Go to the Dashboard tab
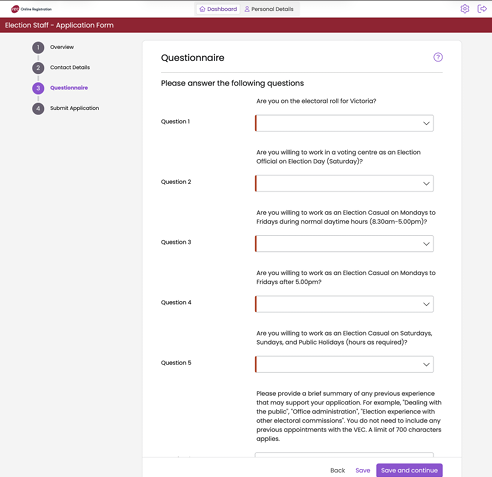 click(218, 9)
